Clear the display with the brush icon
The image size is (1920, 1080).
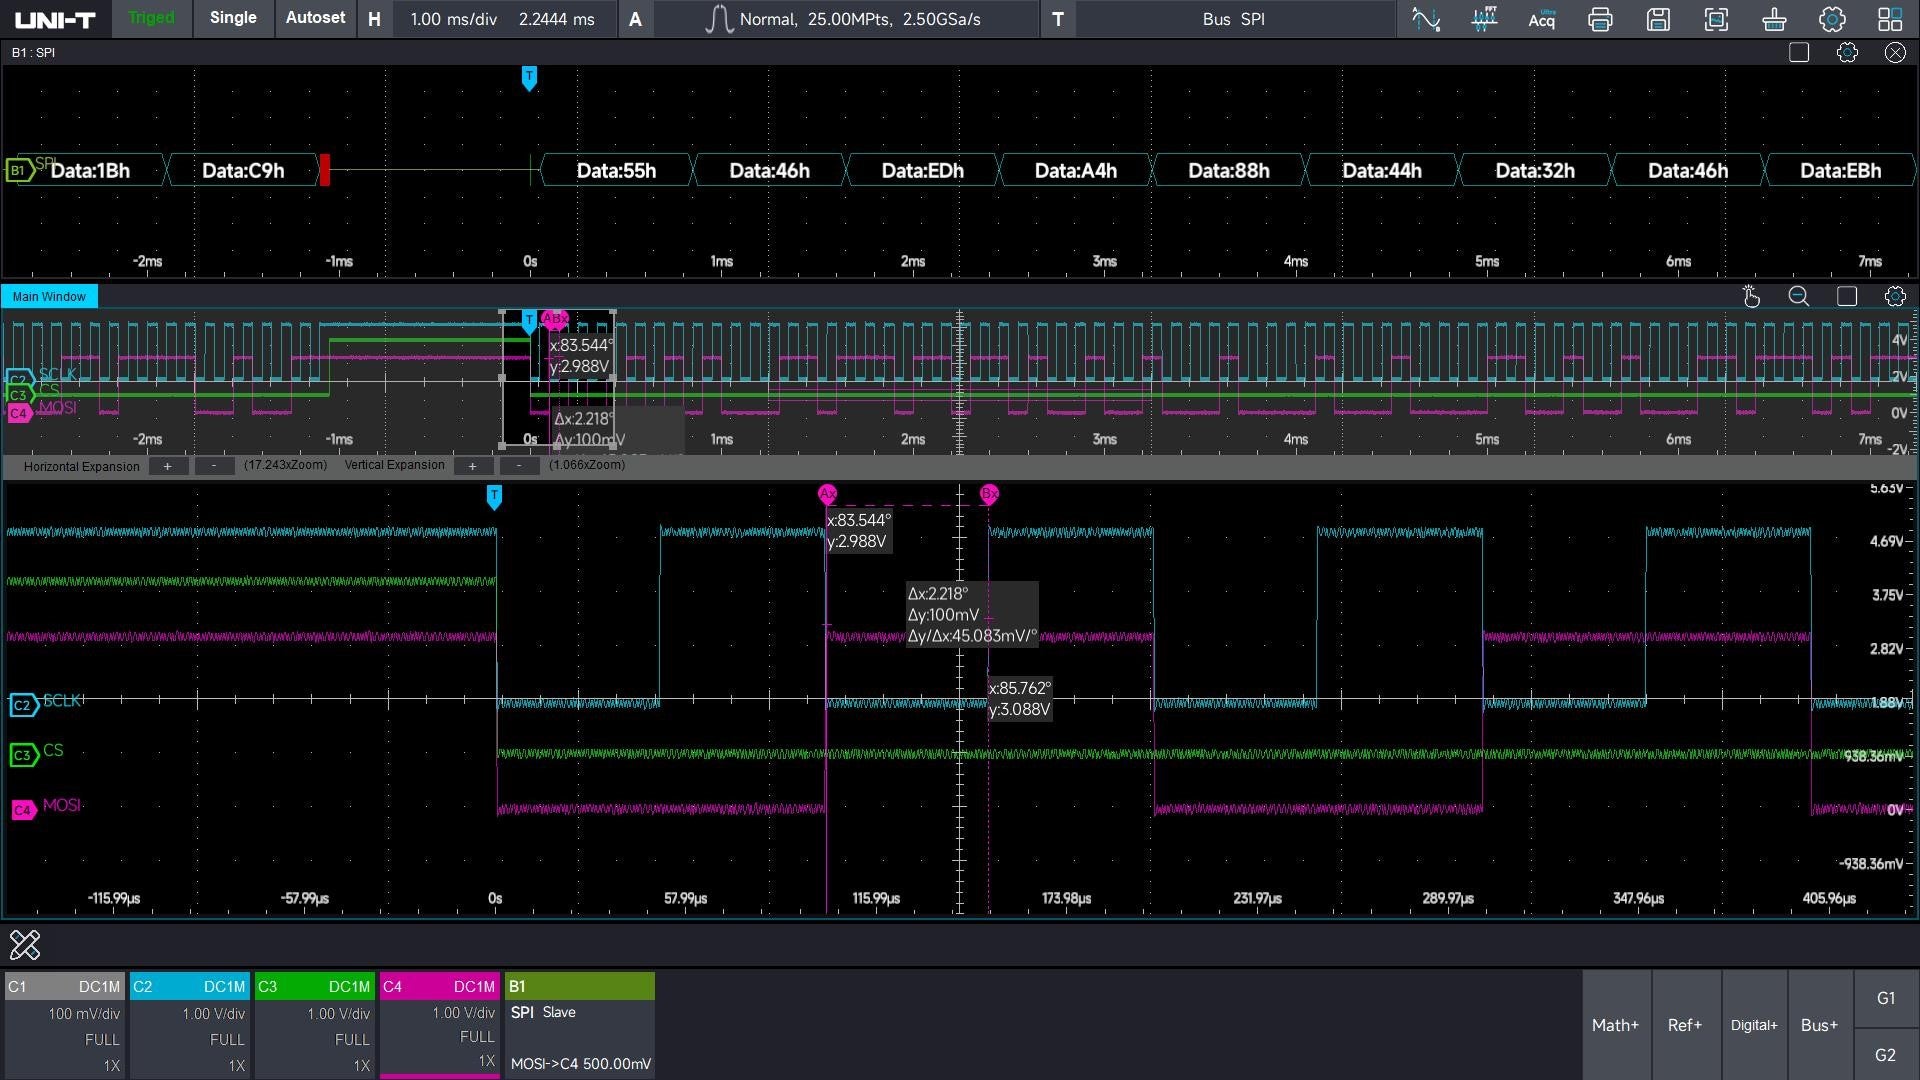1774,19
